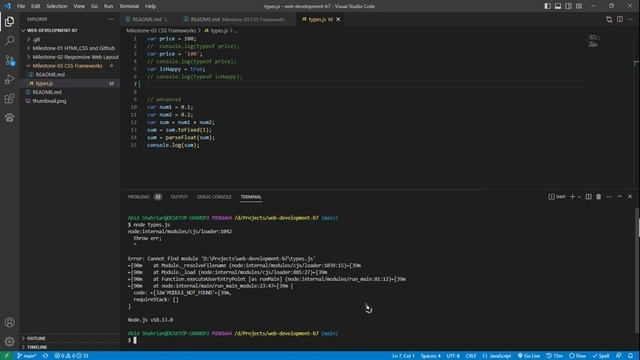This screenshot has width=640, height=360.
Task: Select types.js in the explorer tree
Action: pos(69,83)
